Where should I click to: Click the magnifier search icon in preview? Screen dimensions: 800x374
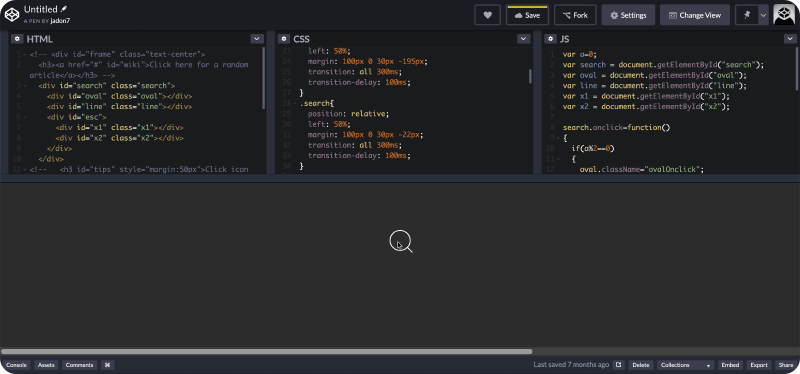coord(401,241)
